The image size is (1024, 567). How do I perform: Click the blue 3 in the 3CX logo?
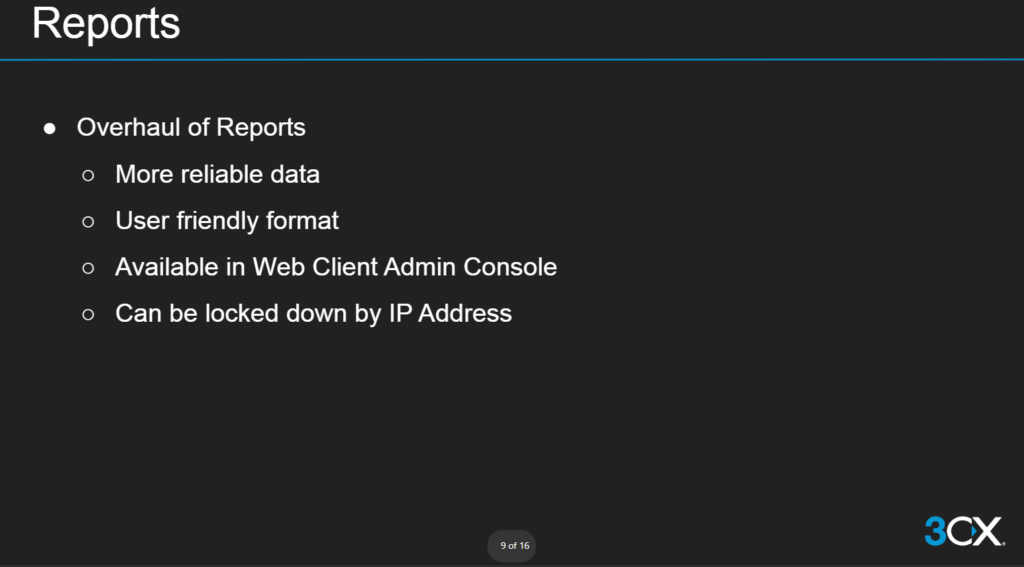coord(934,531)
